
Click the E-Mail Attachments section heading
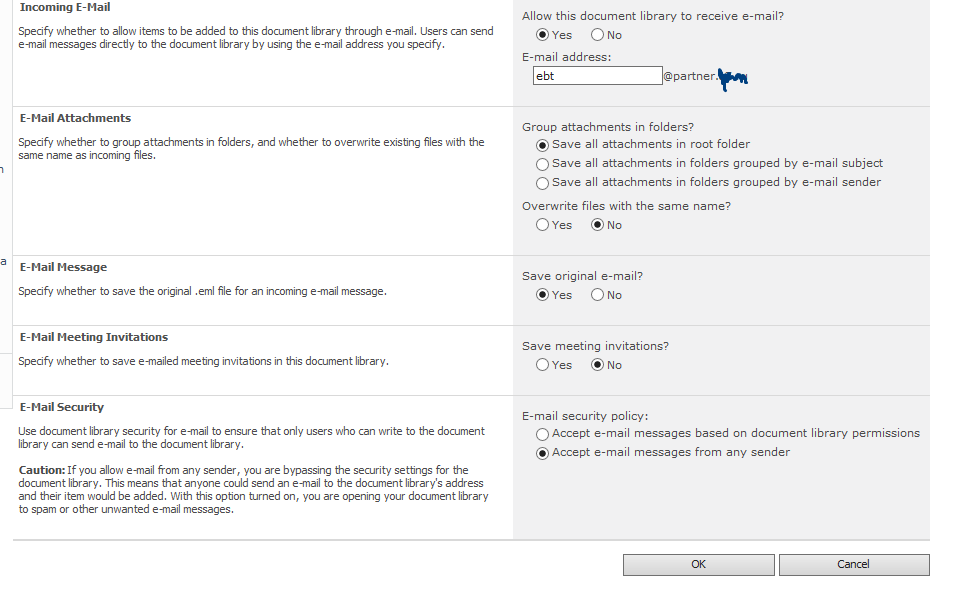click(75, 118)
